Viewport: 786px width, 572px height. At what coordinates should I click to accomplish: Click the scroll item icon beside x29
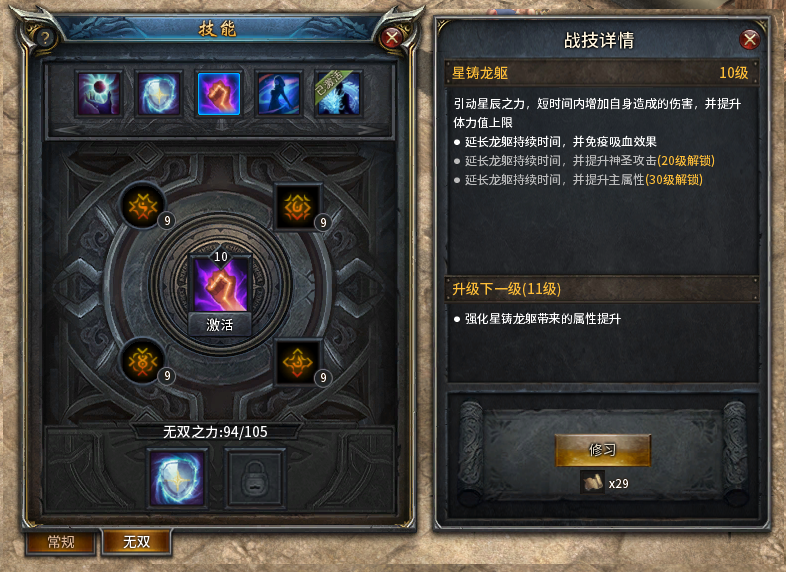tap(593, 483)
